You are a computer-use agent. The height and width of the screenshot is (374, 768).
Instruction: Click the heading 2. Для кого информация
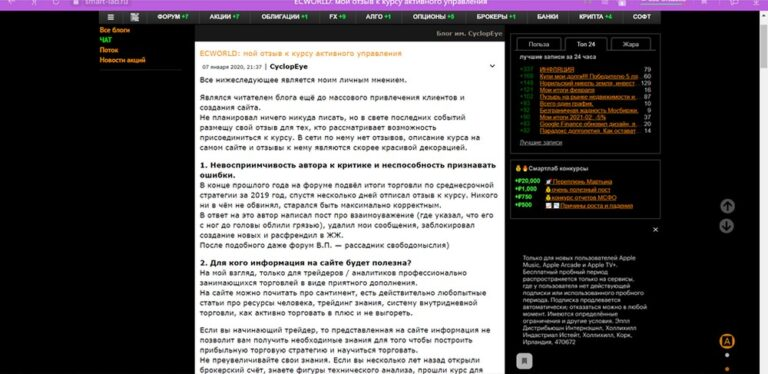306,262
